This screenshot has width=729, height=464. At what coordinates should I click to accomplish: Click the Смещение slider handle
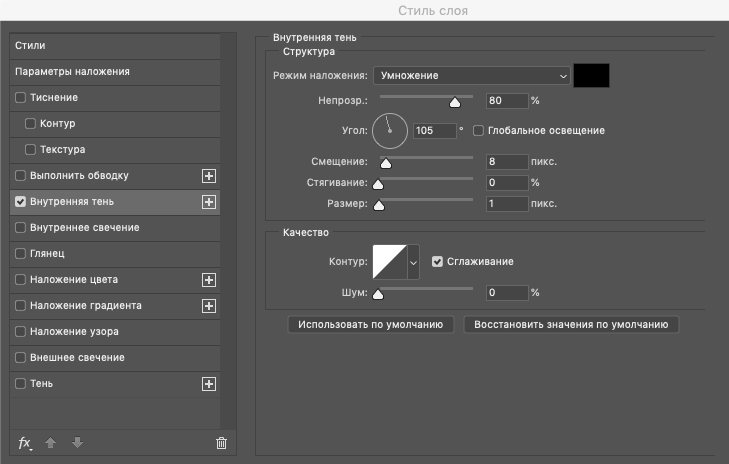[x=386, y=163]
